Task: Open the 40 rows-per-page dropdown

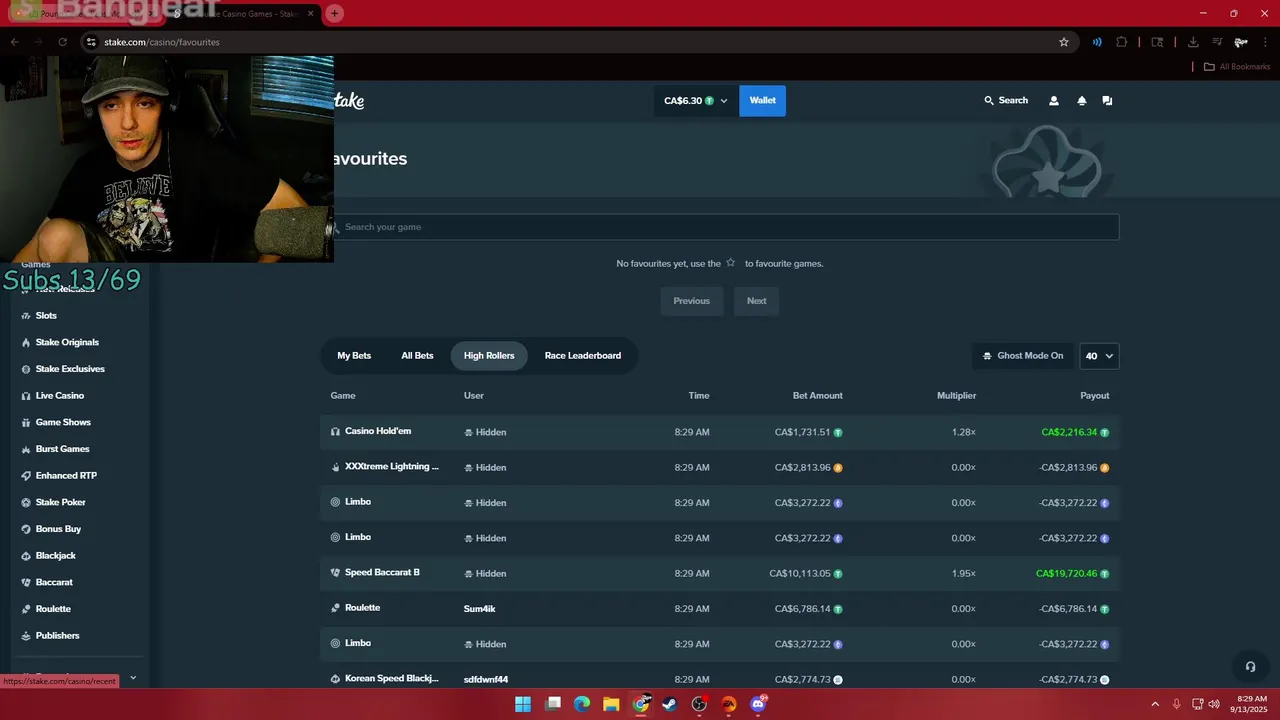Action: pos(1099,356)
